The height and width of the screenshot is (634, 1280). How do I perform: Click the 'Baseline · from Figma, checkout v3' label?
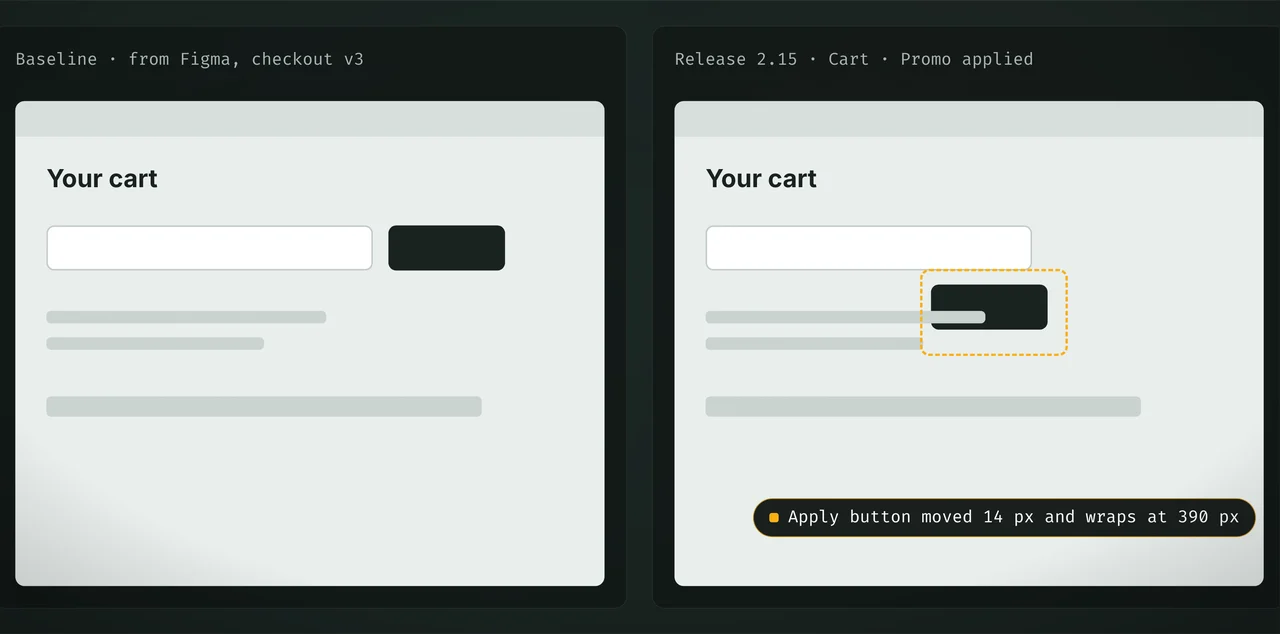pos(190,59)
